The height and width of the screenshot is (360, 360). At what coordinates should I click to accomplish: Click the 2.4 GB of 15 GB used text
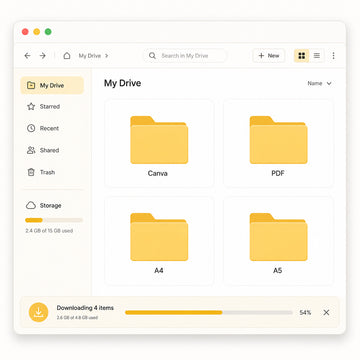coord(49,231)
